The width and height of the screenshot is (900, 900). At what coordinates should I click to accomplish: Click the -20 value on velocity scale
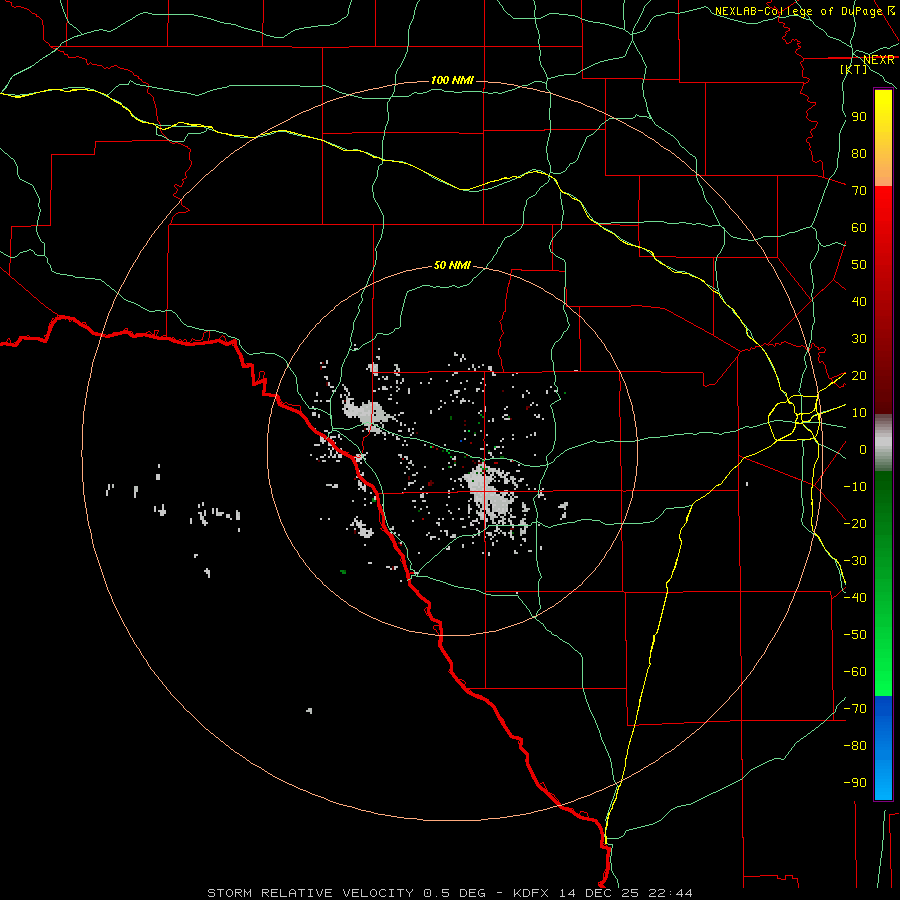(x=855, y=524)
